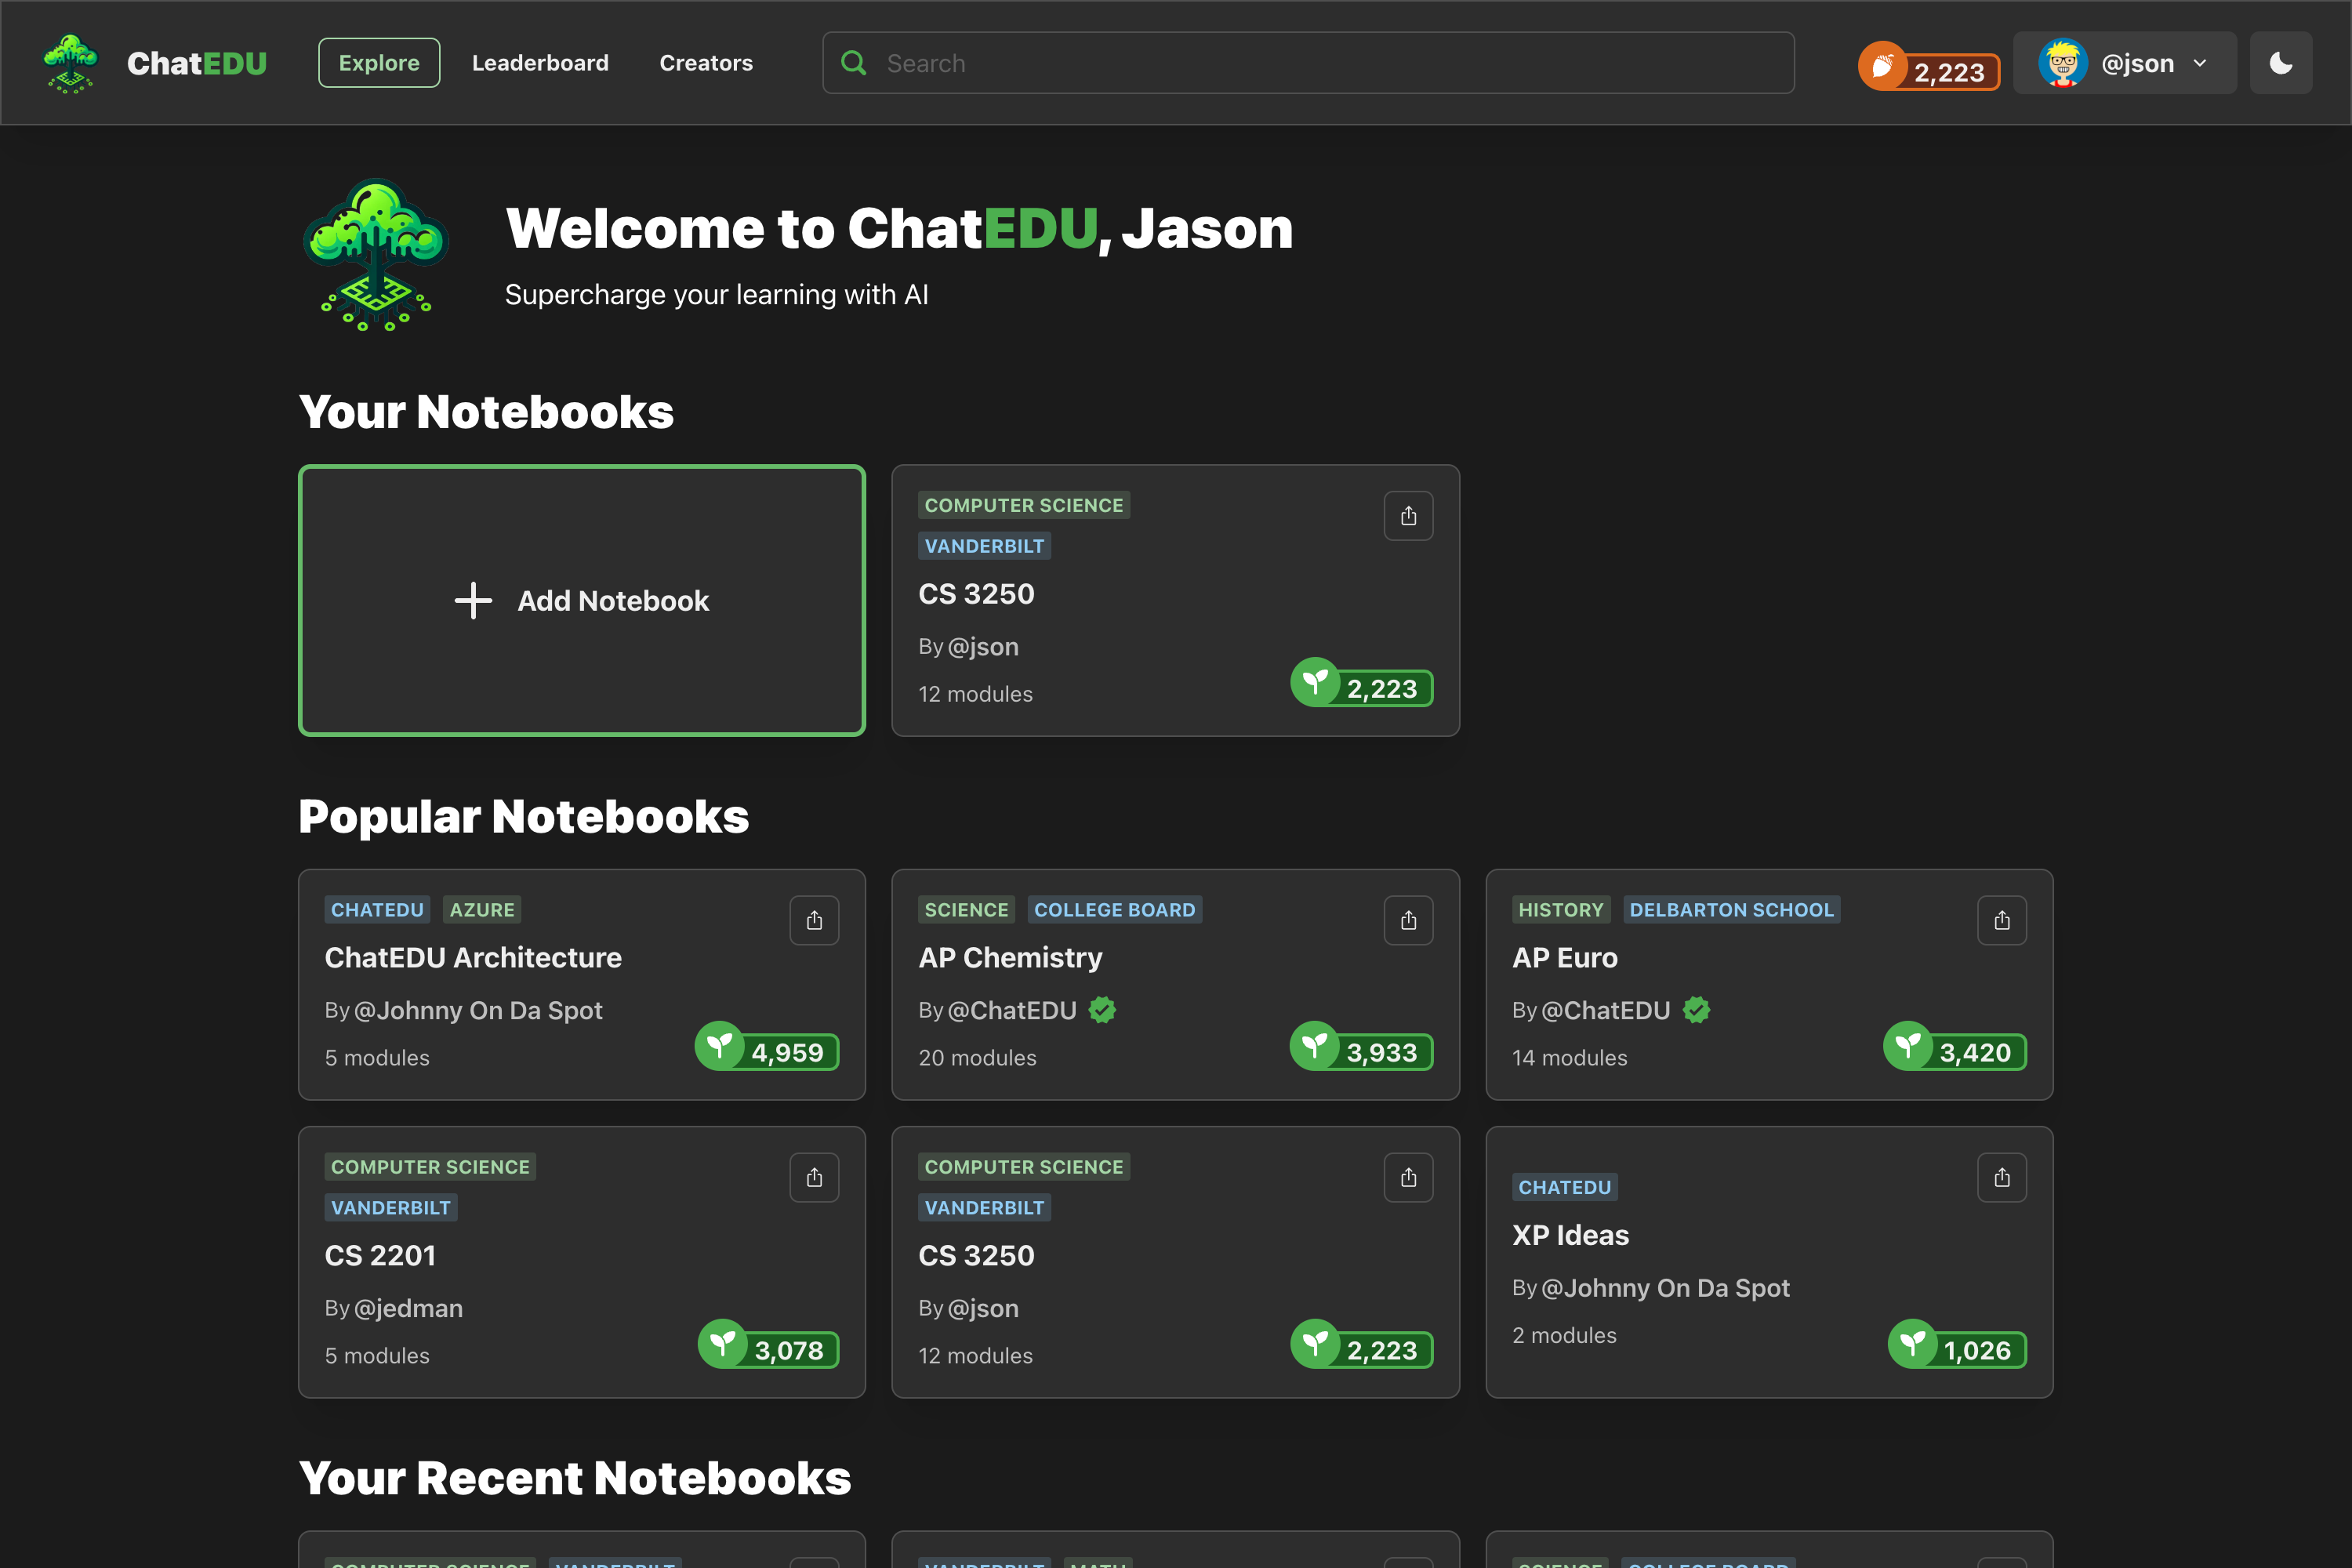Viewport: 2352px width, 1568px height.
Task: Select the Explore nav button
Action: click(379, 63)
